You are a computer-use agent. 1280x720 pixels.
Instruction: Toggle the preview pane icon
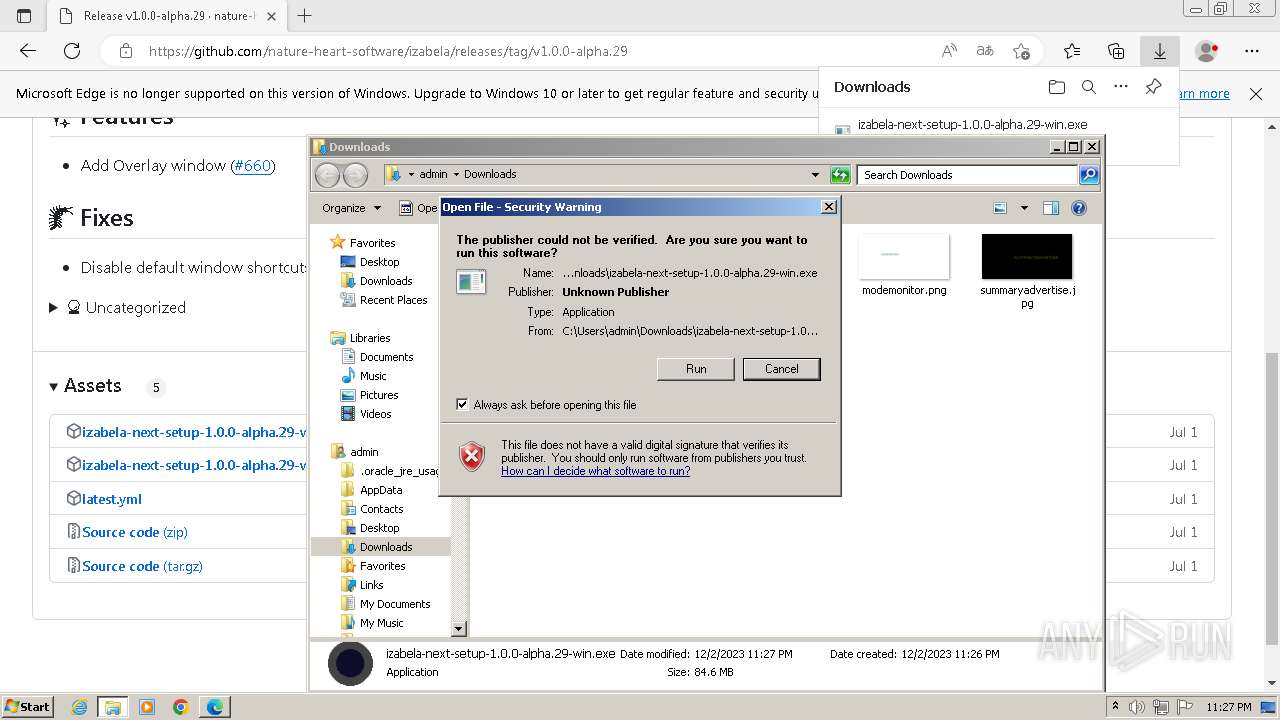(1050, 208)
